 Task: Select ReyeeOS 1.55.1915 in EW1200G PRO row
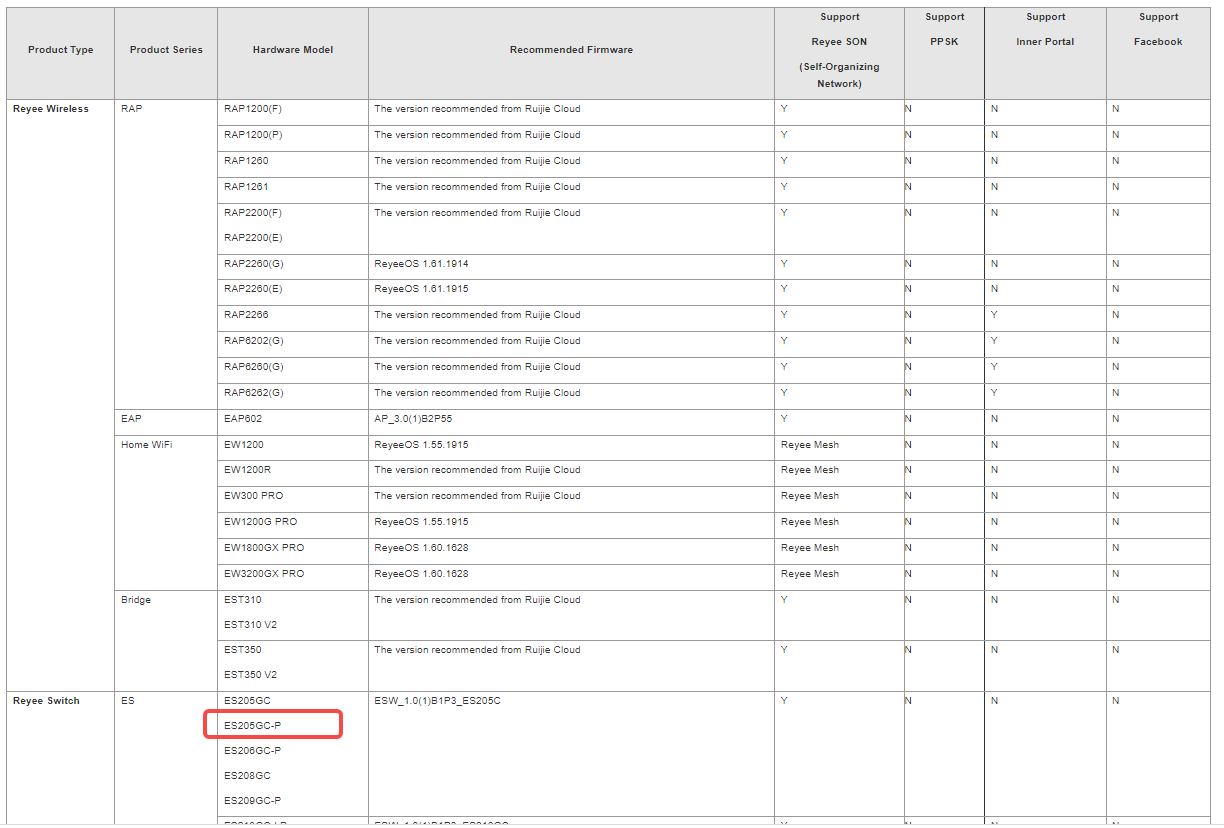421,522
